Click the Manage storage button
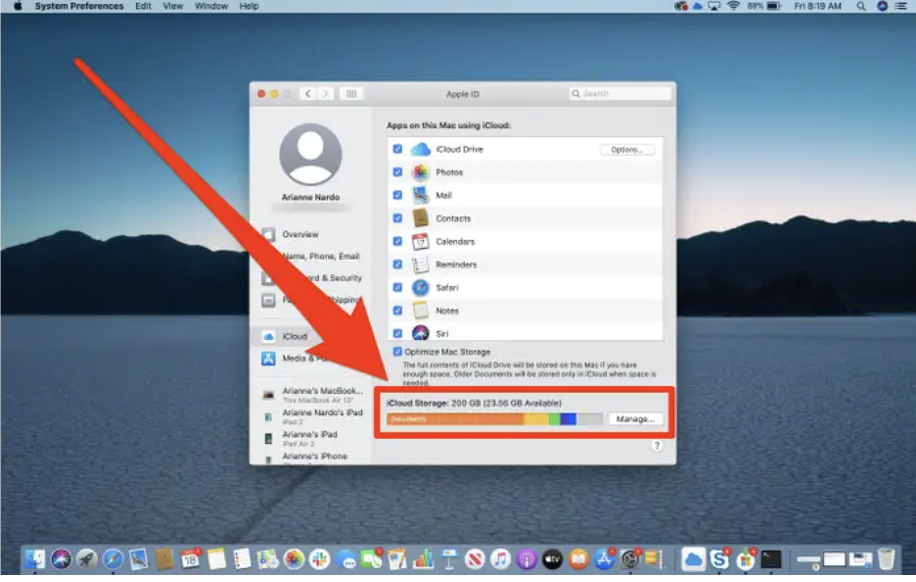This screenshot has width=916, height=582. click(x=635, y=419)
